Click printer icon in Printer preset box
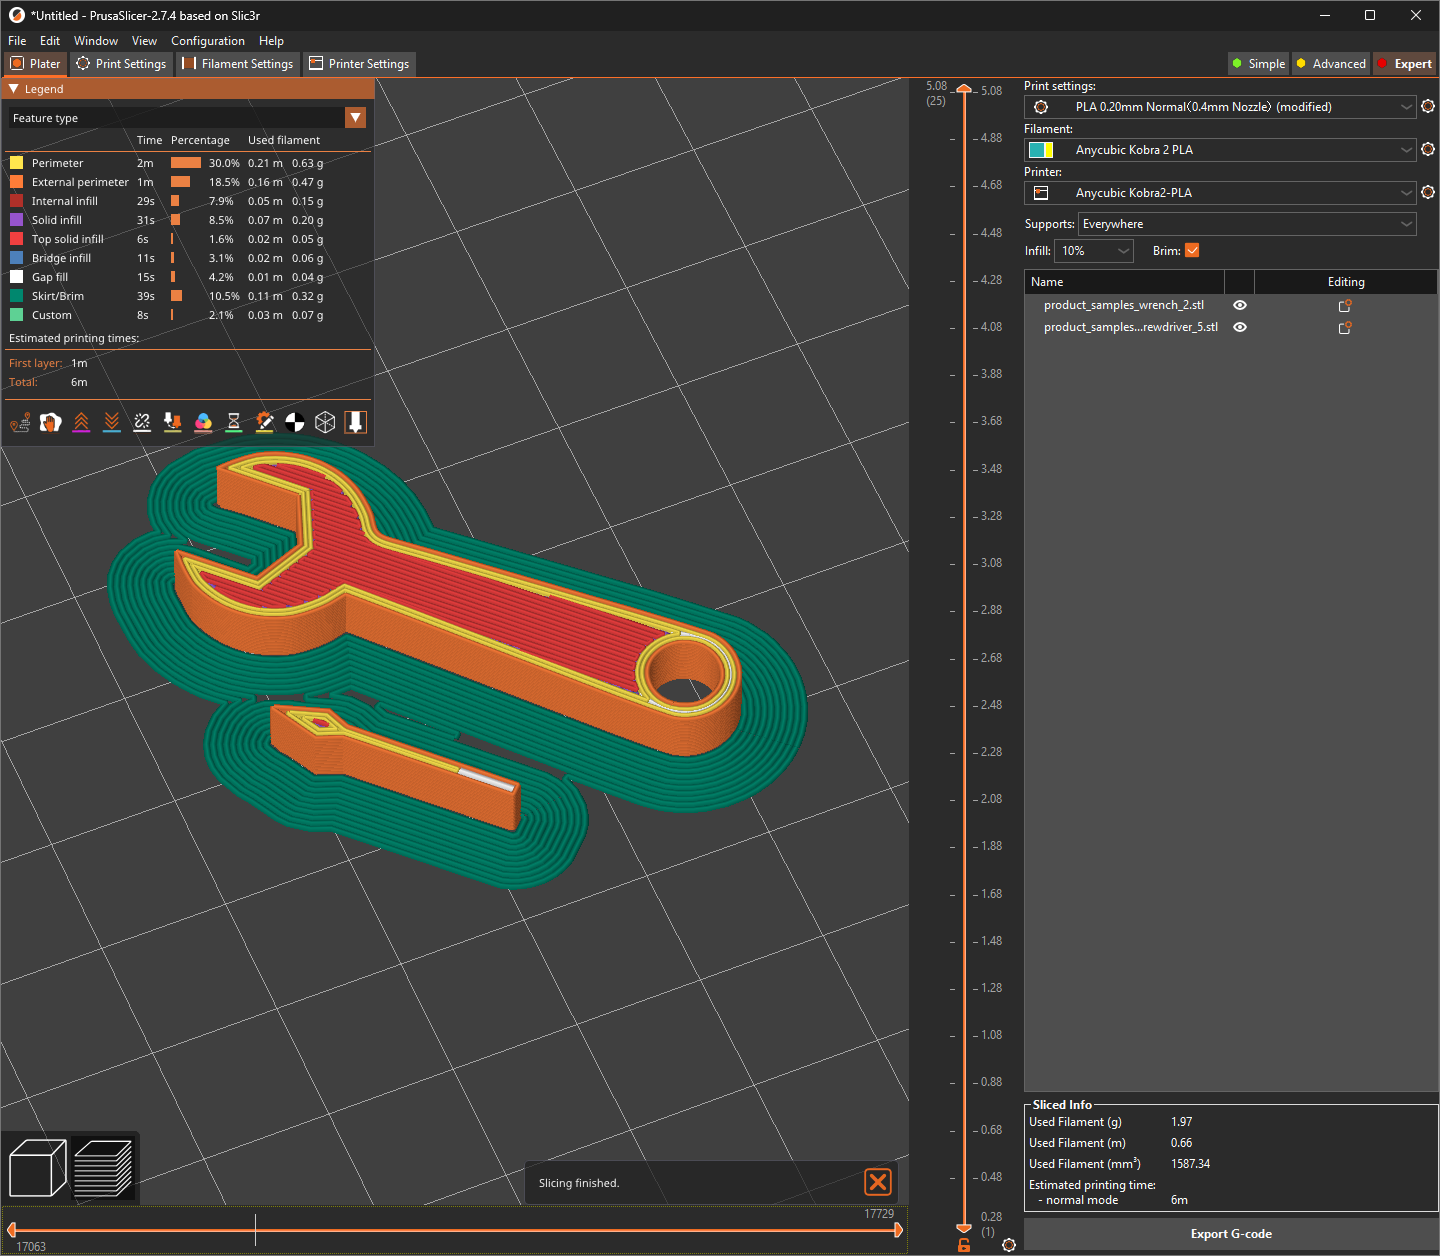Image resolution: width=1440 pixels, height=1256 pixels. (1041, 193)
